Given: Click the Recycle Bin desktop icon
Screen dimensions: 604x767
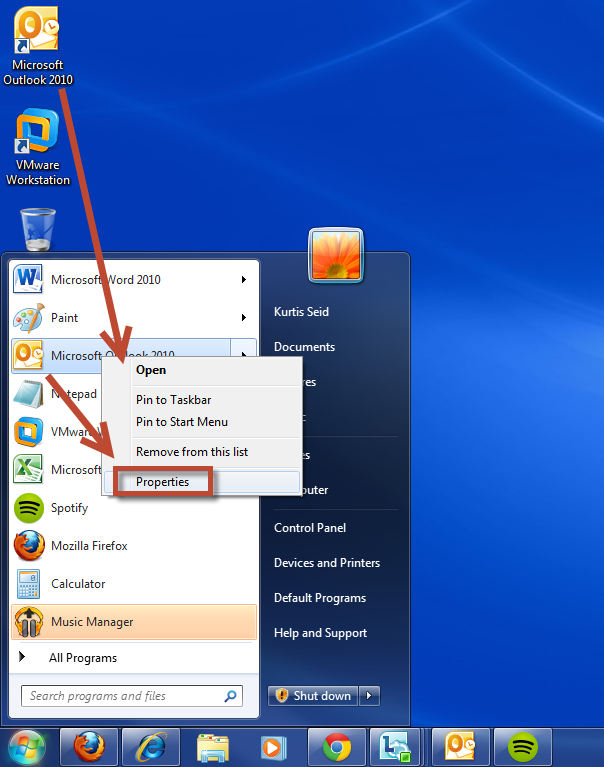Looking at the screenshot, I should click(38, 229).
